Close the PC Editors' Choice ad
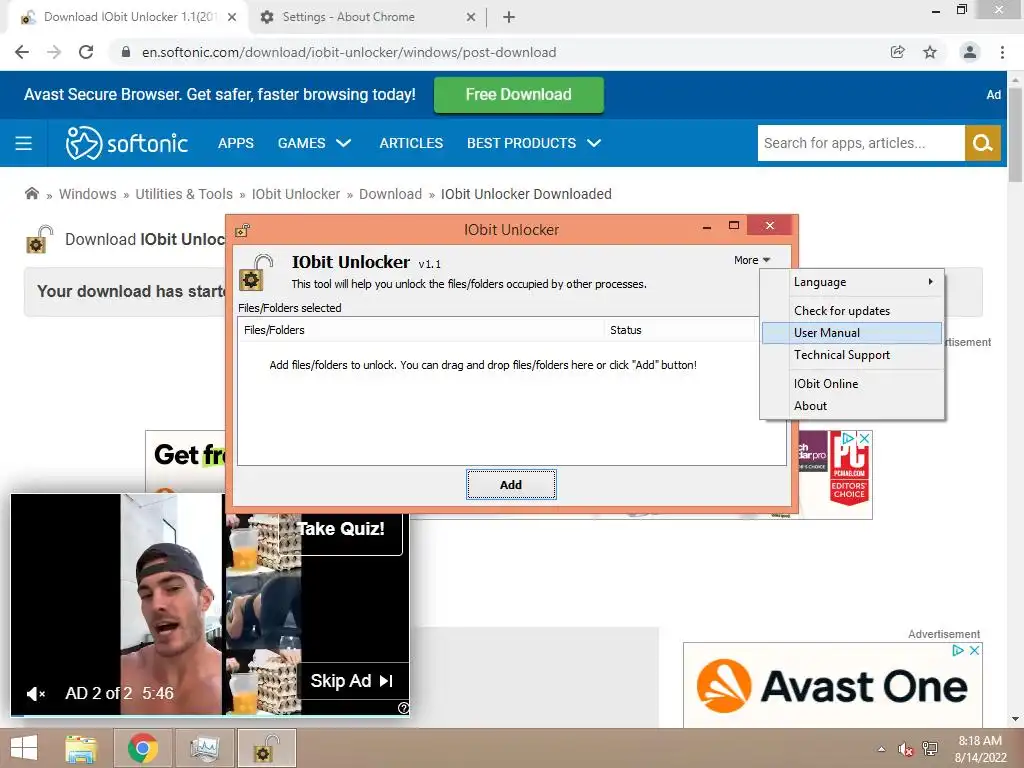This screenshot has height=768, width=1024. 864,438
